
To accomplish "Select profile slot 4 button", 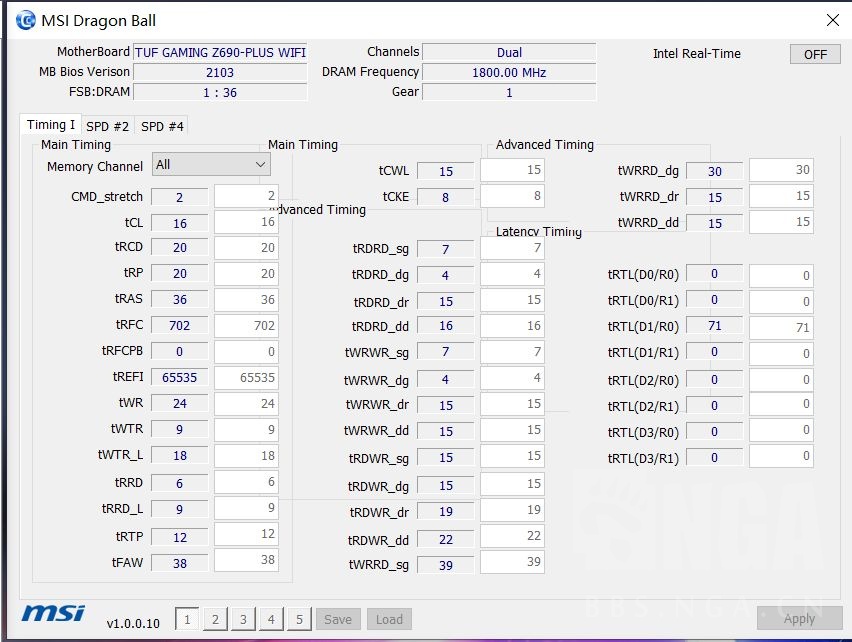I will click(x=271, y=619).
